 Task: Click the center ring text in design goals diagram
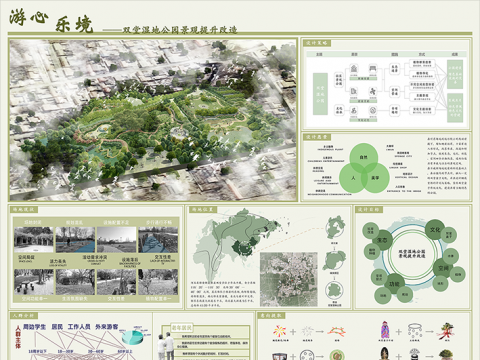[x=412, y=254]
